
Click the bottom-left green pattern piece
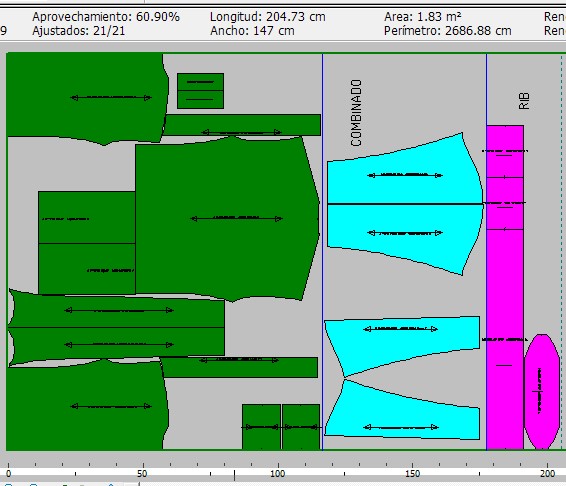click(87, 406)
